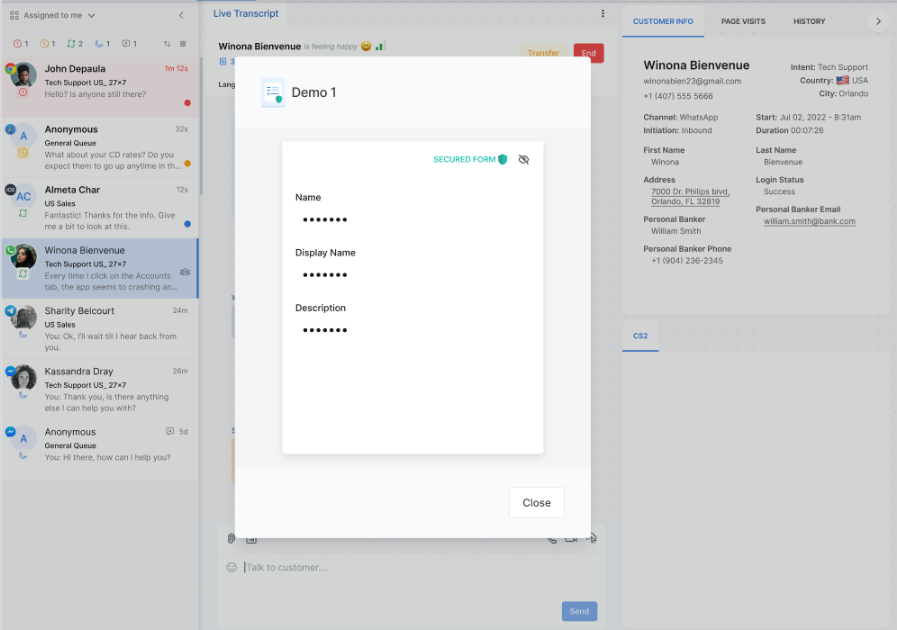Switch to the Page Visits tab
The image size is (897, 630).
[x=743, y=21]
